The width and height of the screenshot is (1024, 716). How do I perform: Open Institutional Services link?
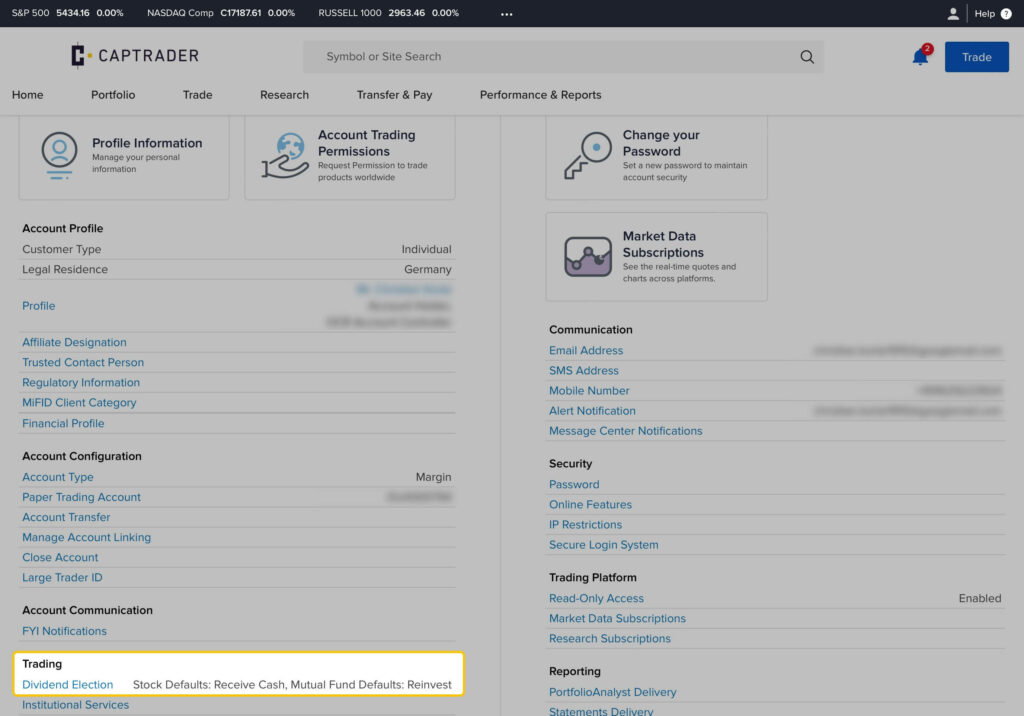click(75, 705)
